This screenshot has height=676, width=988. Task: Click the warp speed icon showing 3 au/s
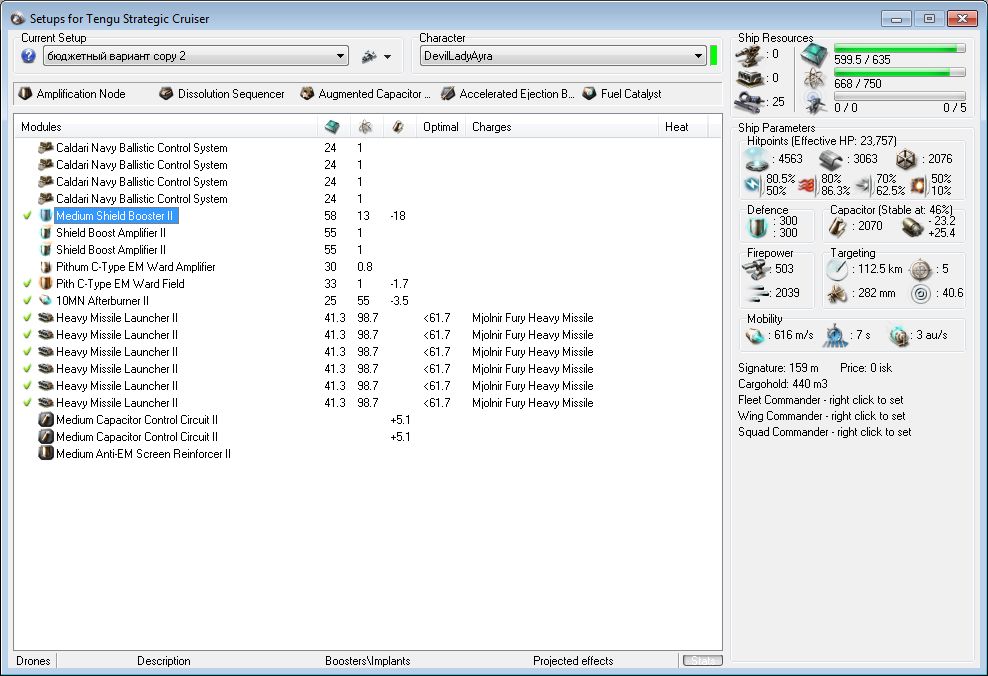tap(899, 336)
